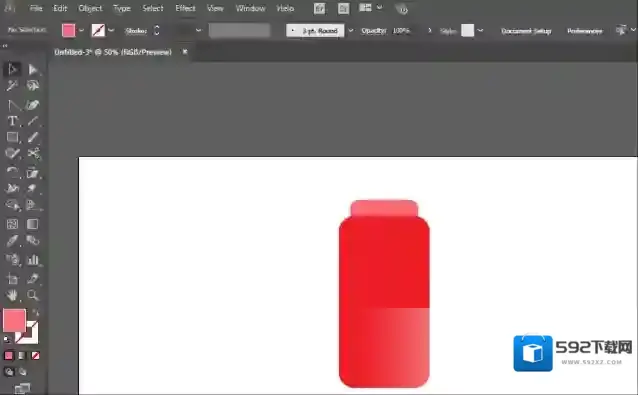Select the Column Graph tool
The image size is (638, 395).
(x=33, y=260)
